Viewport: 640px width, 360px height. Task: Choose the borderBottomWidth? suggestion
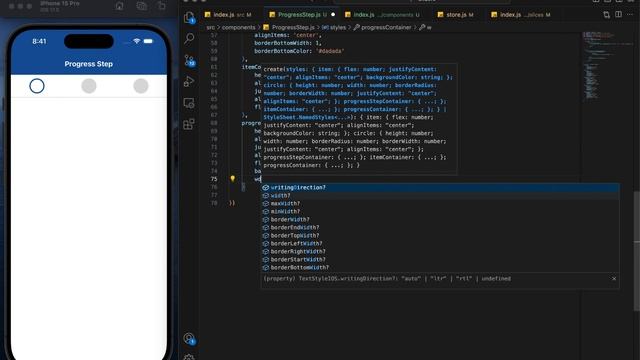pyautogui.click(x=440, y=267)
